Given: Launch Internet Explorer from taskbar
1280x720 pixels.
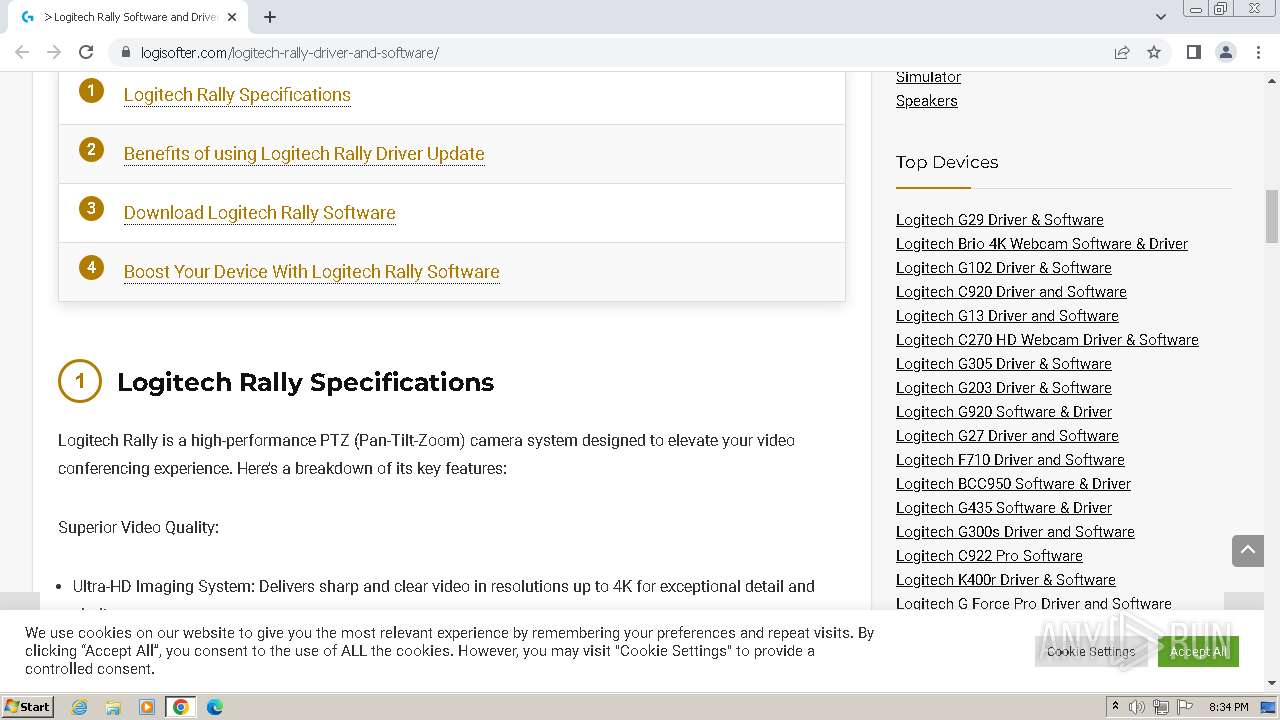Looking at the screenshot, I should tap(79, 707).
